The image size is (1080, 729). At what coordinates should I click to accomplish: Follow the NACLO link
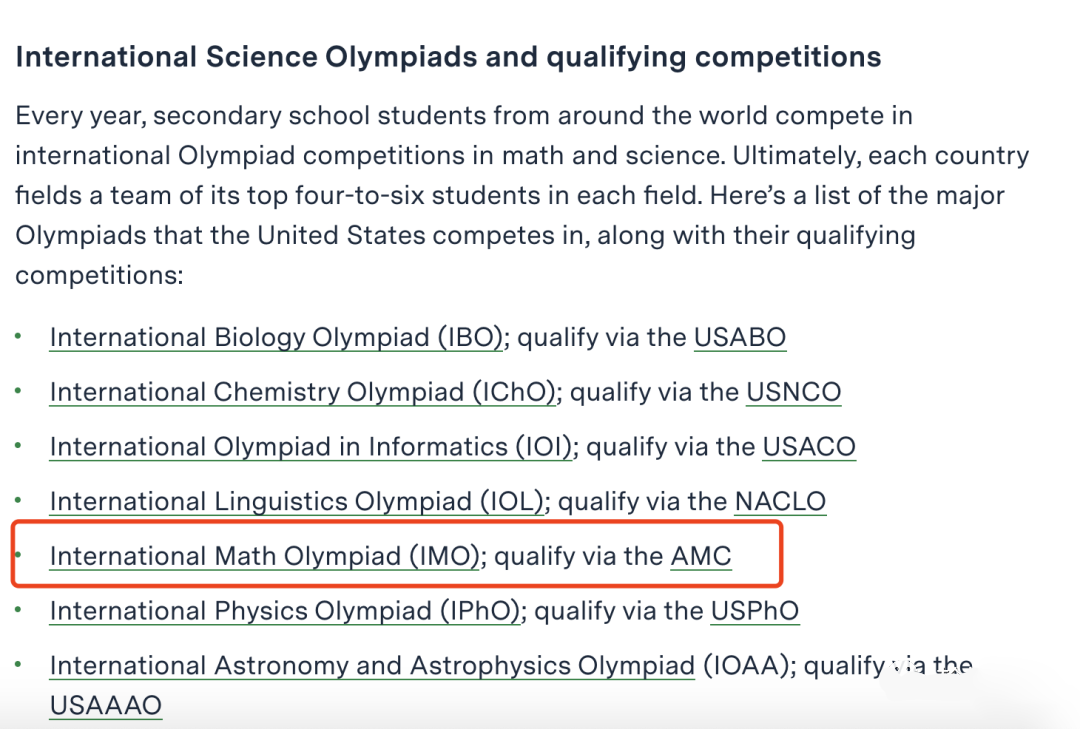coord(780,501)
